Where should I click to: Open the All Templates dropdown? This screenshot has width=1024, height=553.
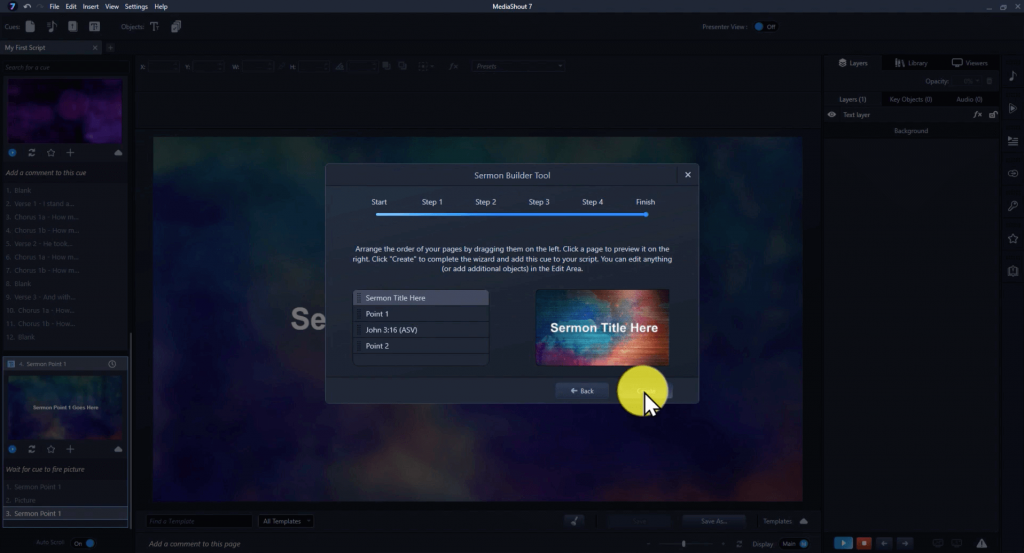(286, 521)
